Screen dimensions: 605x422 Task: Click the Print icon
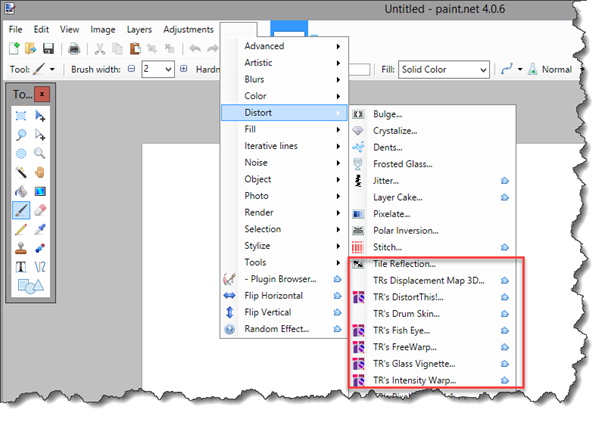pyautogui.click(x=74, y=49)
